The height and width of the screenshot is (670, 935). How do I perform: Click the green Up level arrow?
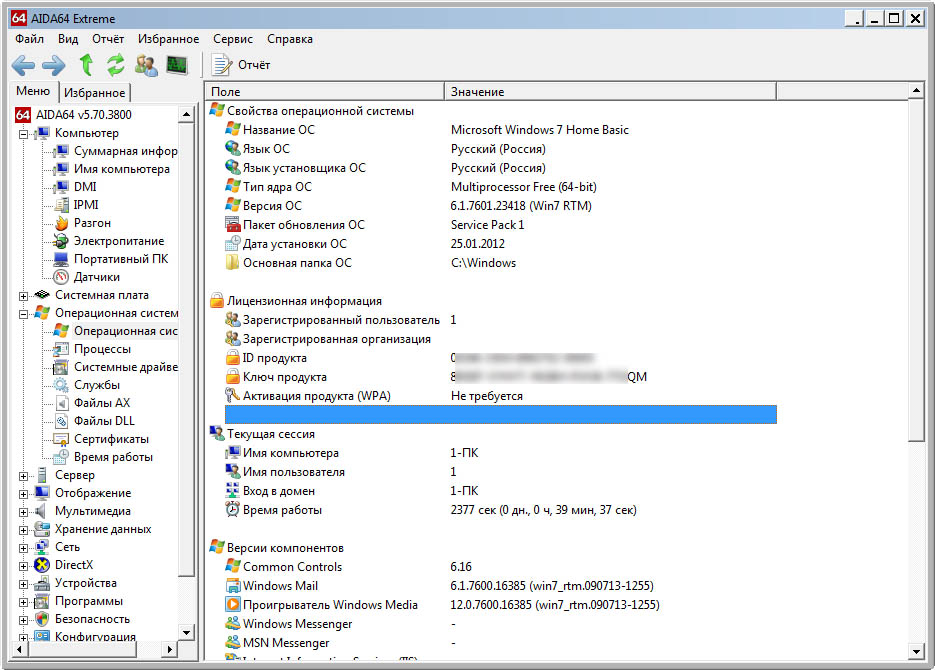86,65
